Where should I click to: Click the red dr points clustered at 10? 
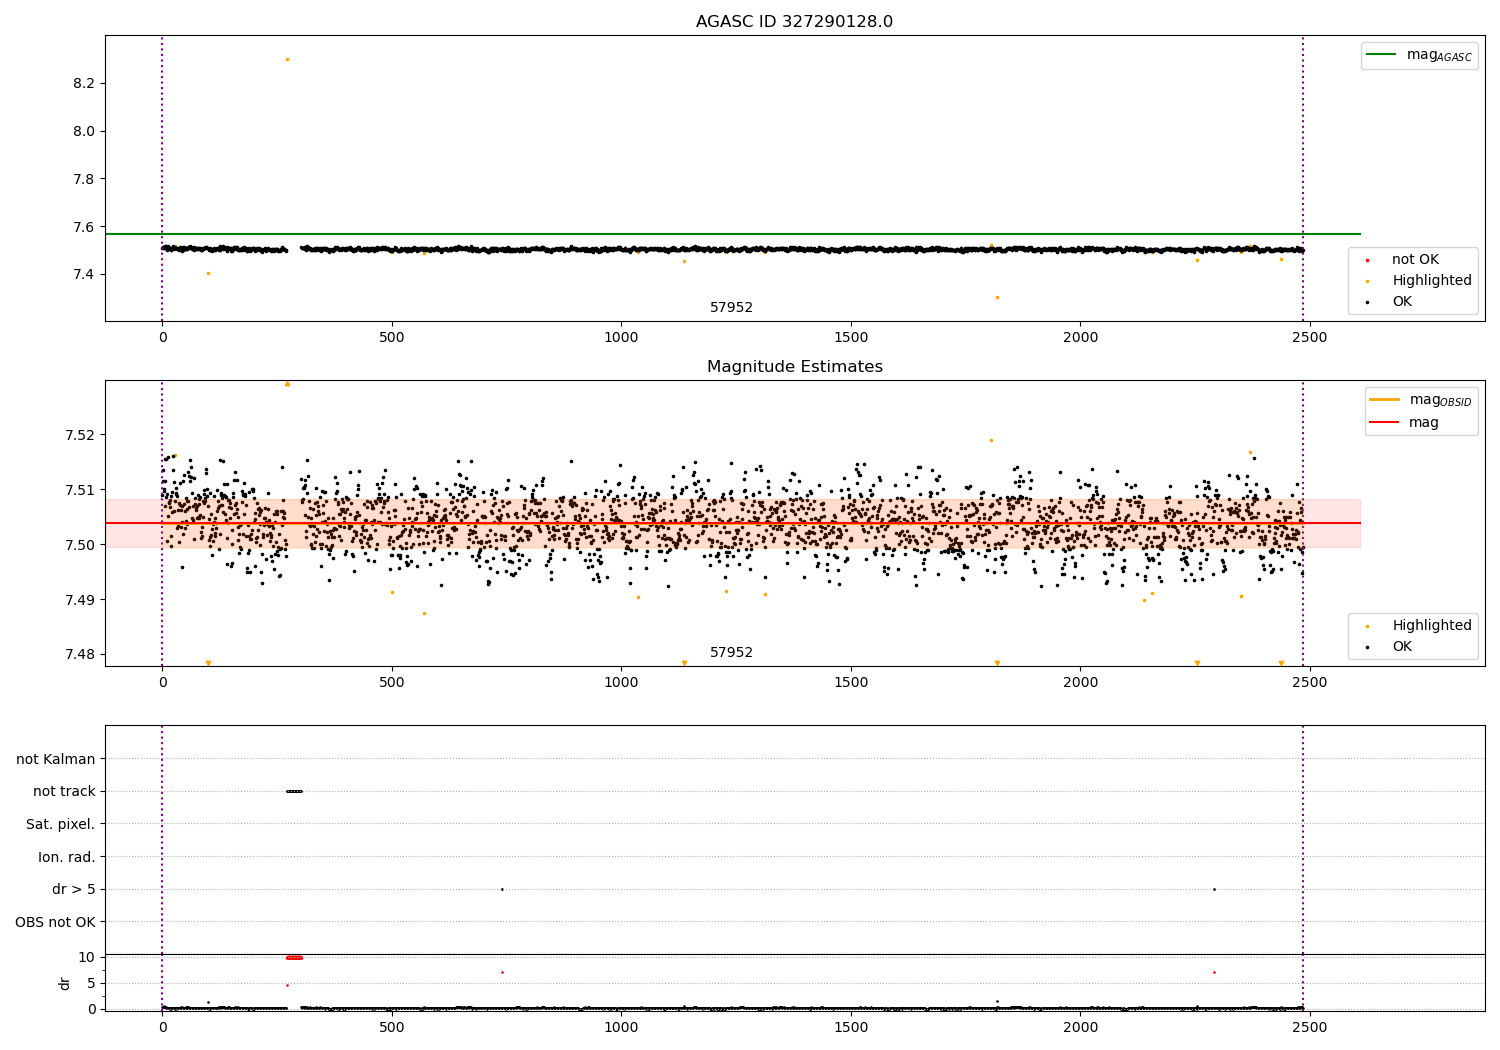click(294, 957)
